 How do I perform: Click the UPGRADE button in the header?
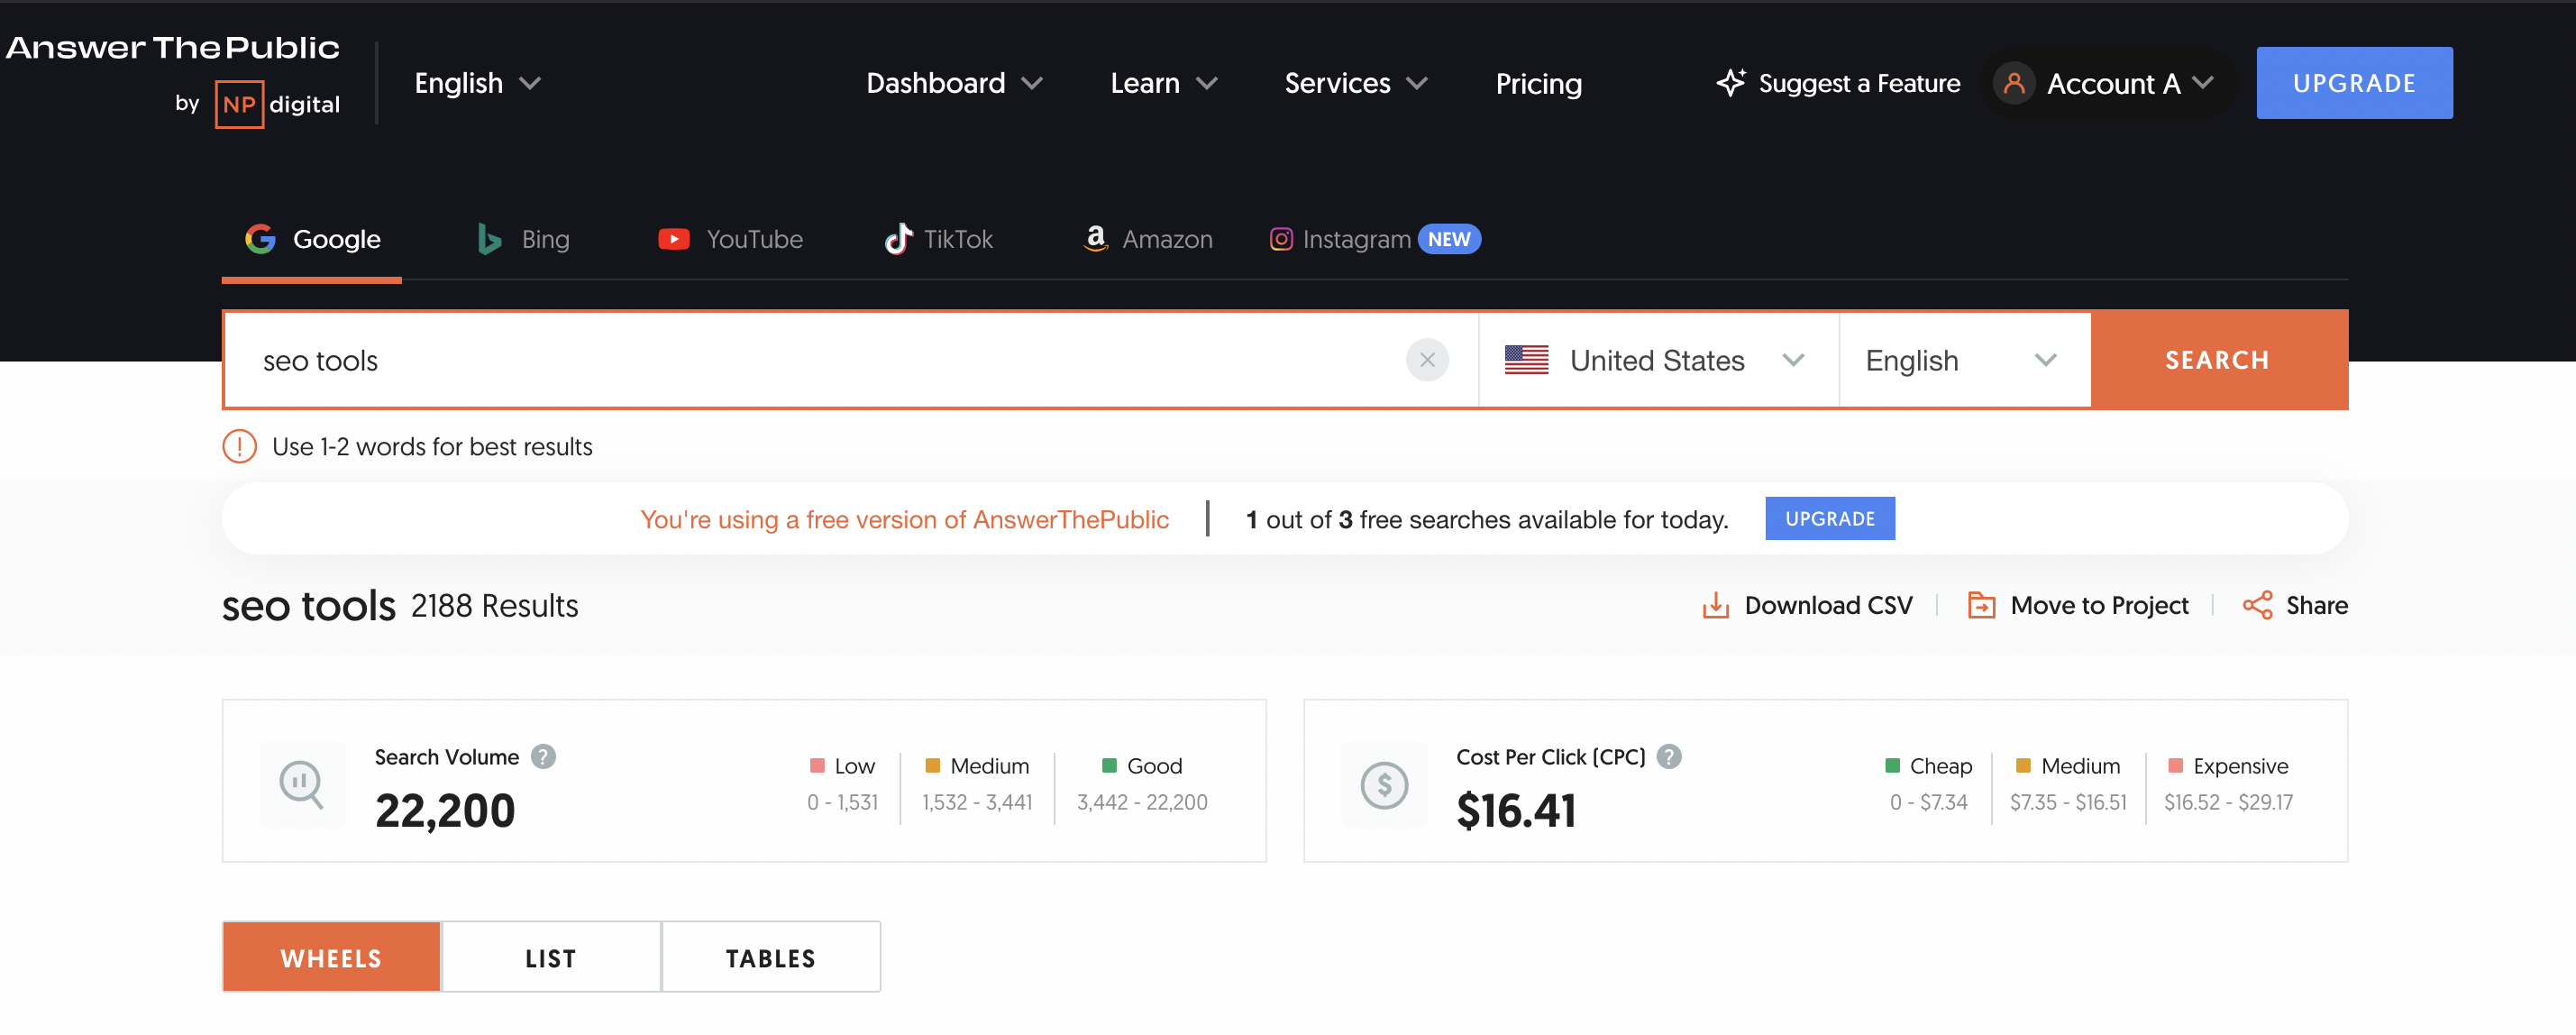coord(2354,83)
